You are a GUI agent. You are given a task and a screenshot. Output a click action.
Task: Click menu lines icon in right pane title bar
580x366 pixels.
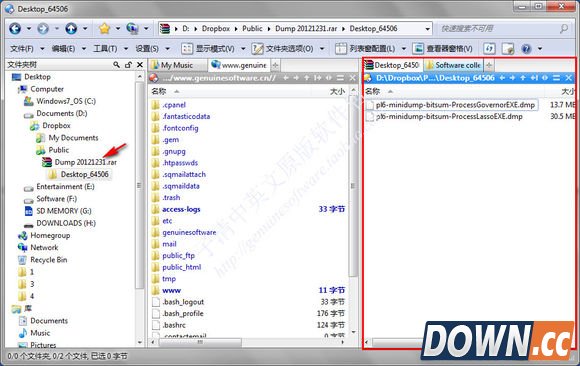(556, 78)
